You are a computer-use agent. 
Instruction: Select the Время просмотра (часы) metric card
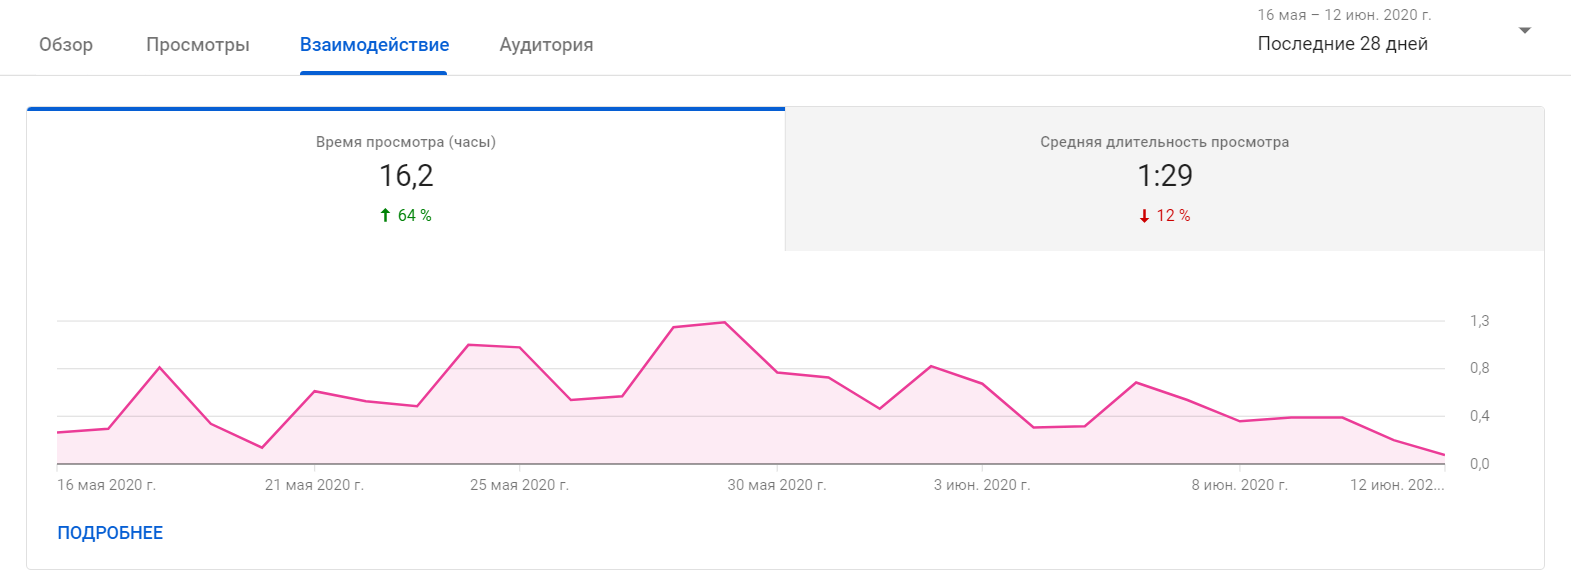(406, 179)
